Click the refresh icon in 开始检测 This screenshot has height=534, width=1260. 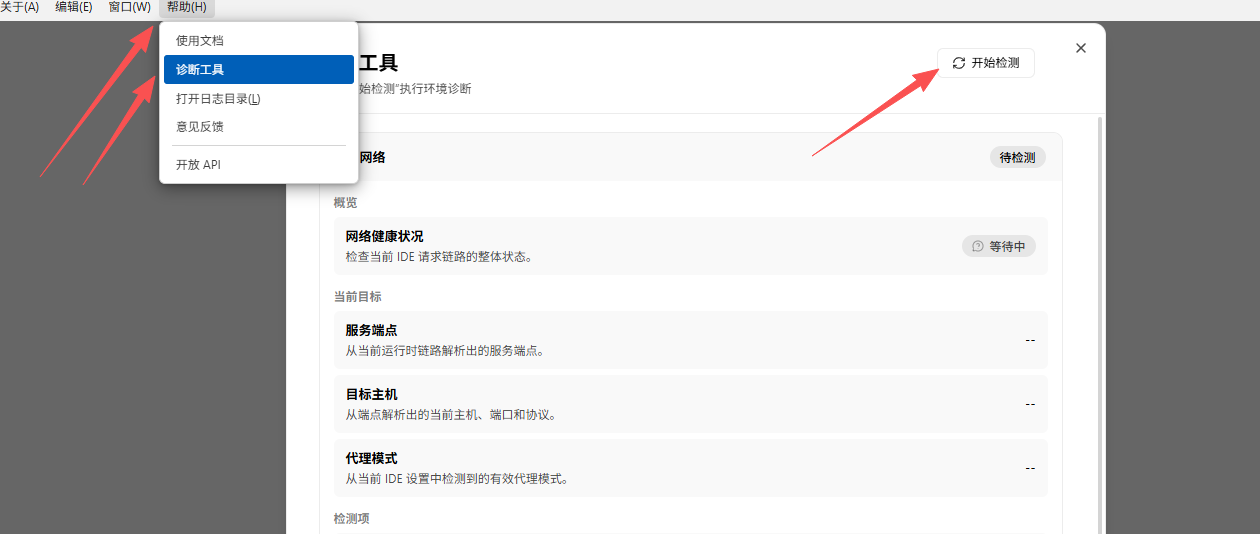(959, 63)
